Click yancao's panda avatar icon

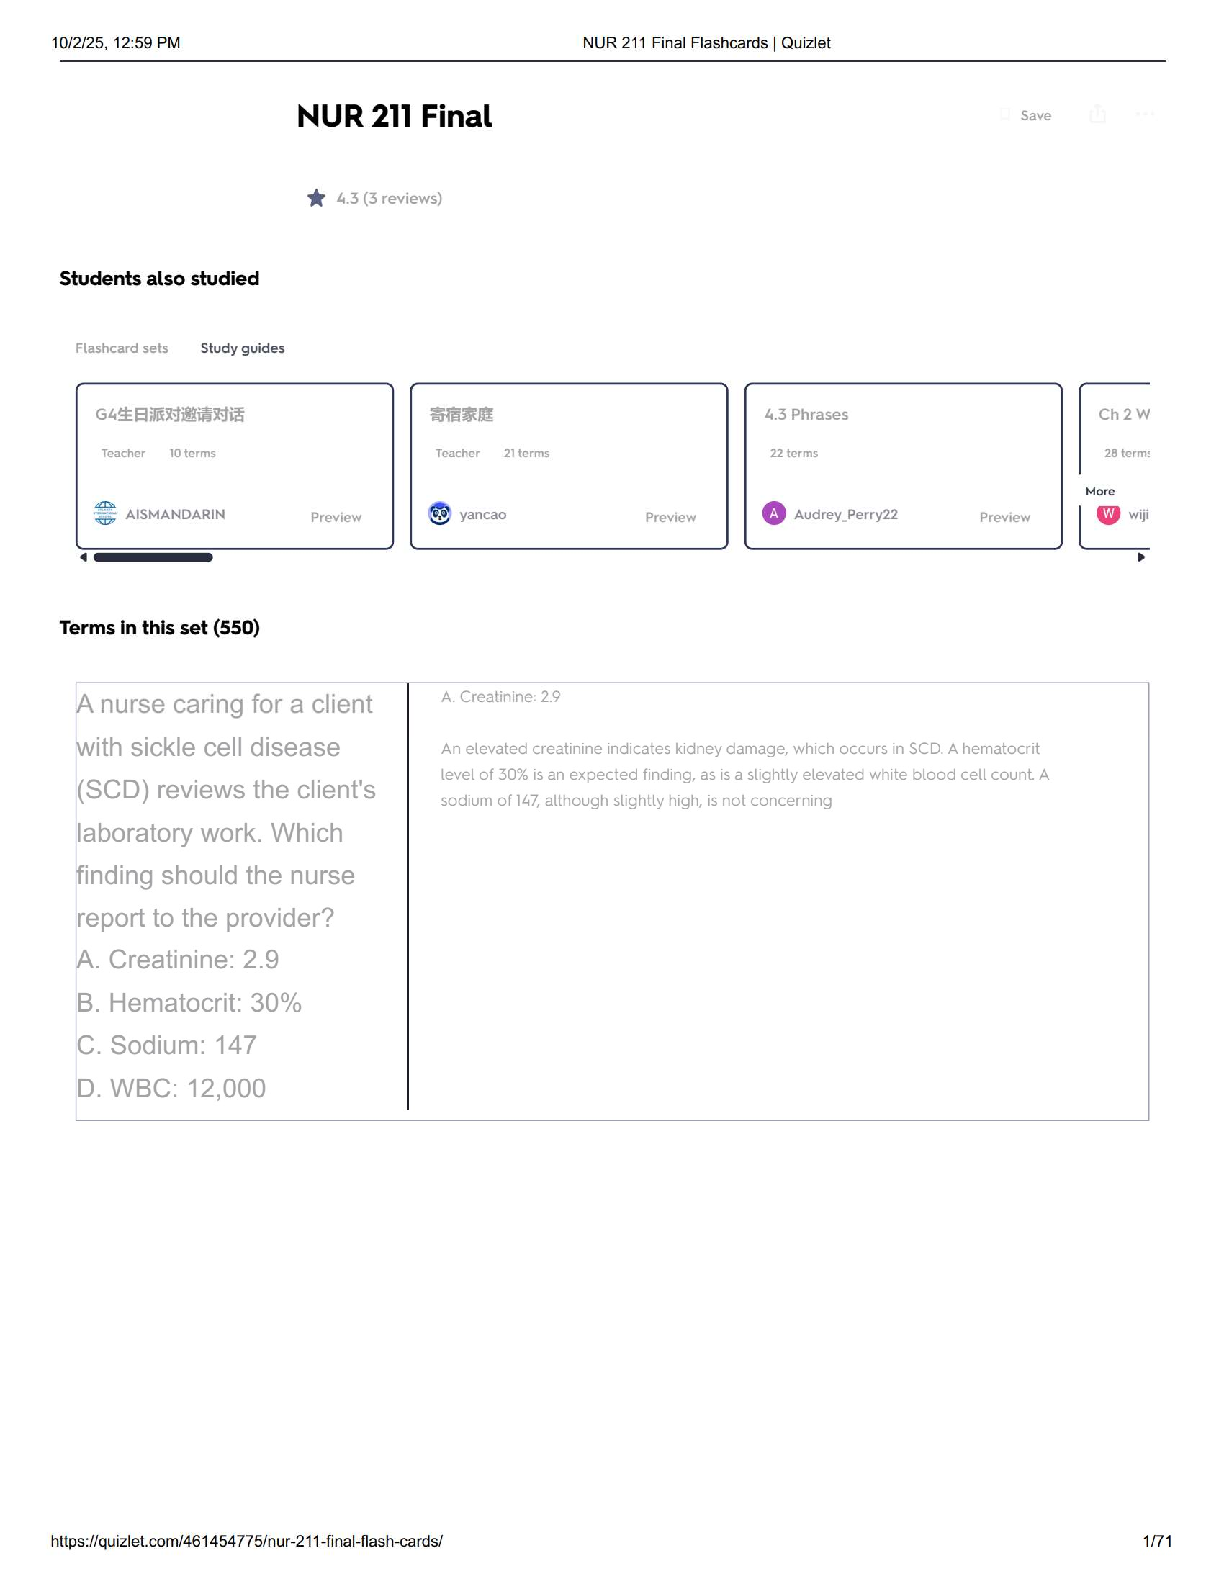click(x=439, y=514)
